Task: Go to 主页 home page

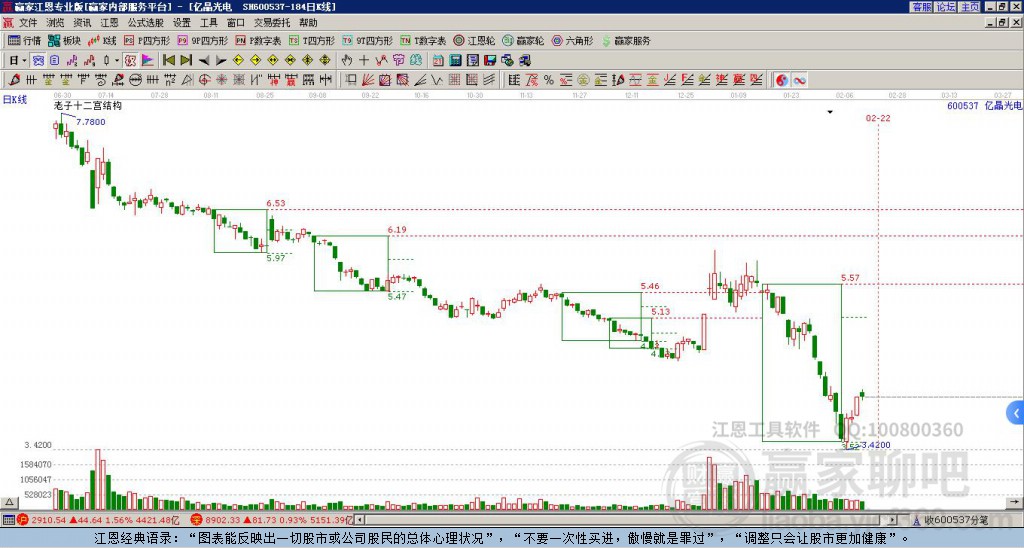Action: click(x=970, y=7)
